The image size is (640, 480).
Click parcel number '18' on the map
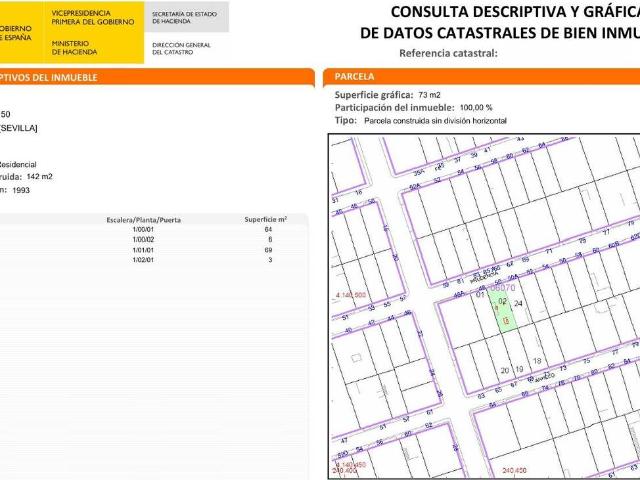pyautogui.click(x=537, y=361)
